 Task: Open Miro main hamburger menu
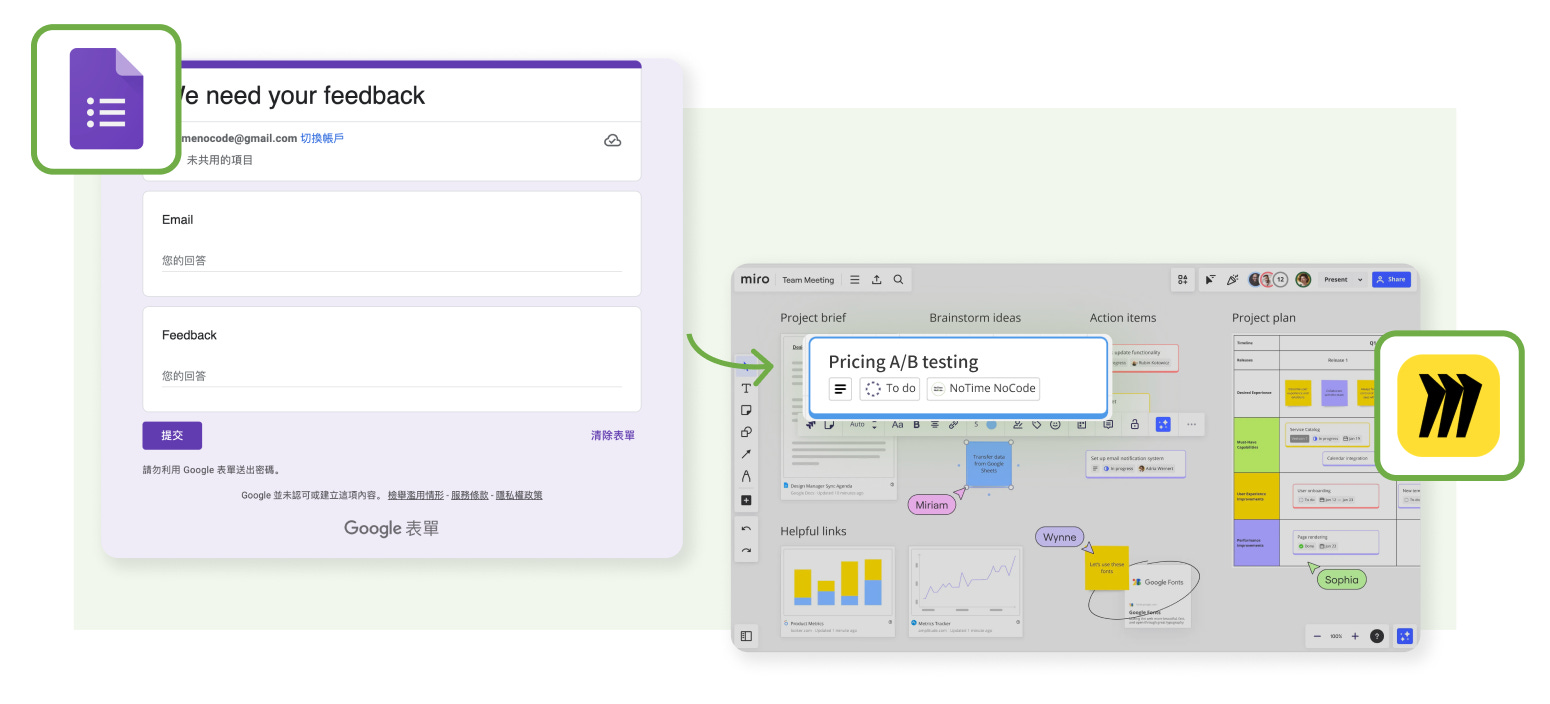click(854, 280)
